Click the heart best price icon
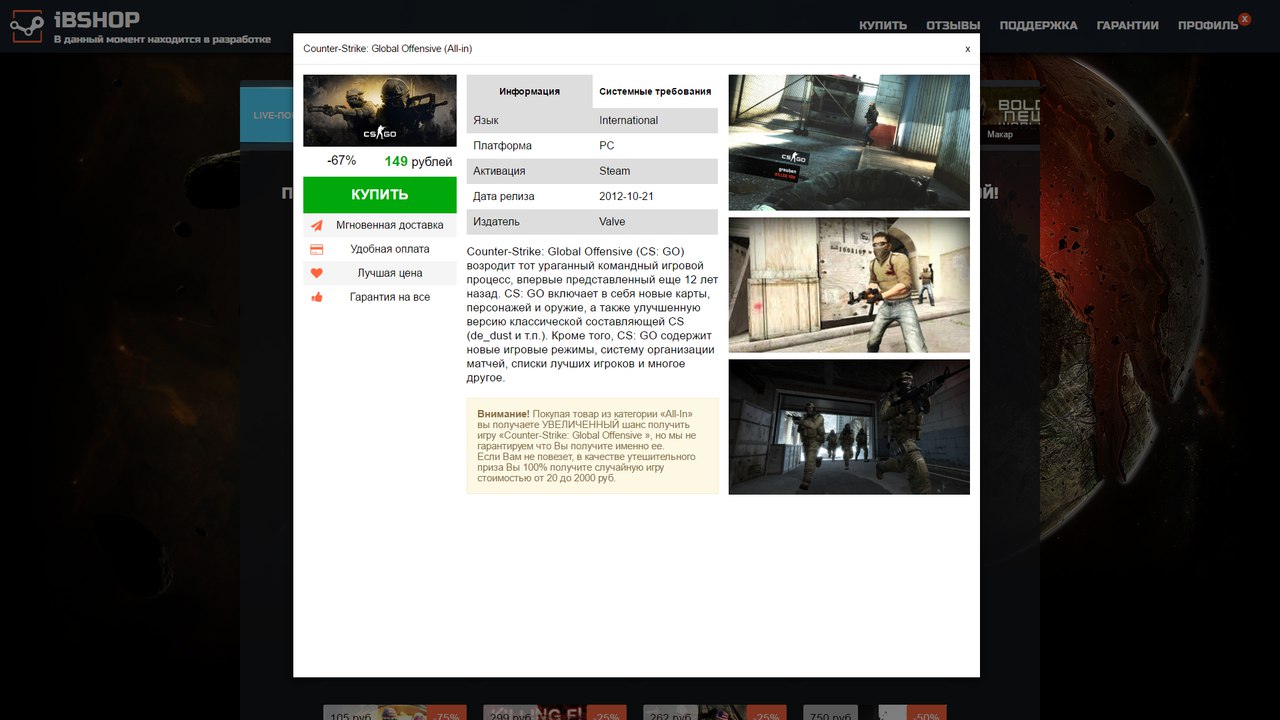The width and height of the screenshot is (1280, 720). (x=317, y=273)
